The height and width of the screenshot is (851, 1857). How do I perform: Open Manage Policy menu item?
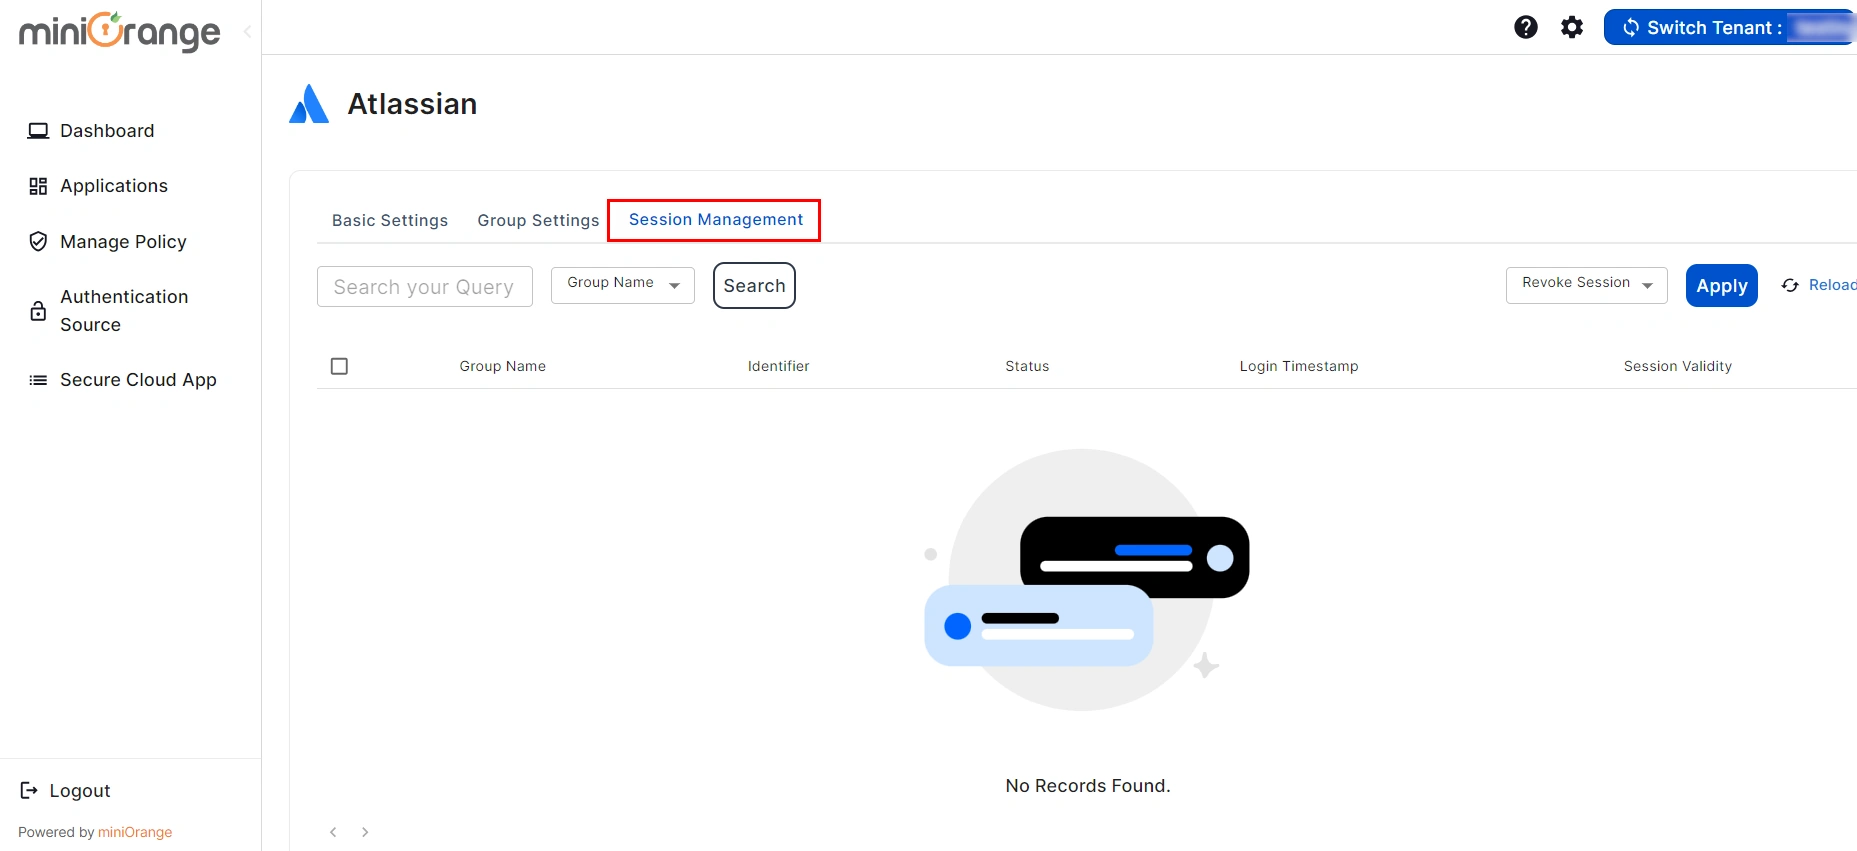click(123, 242)
